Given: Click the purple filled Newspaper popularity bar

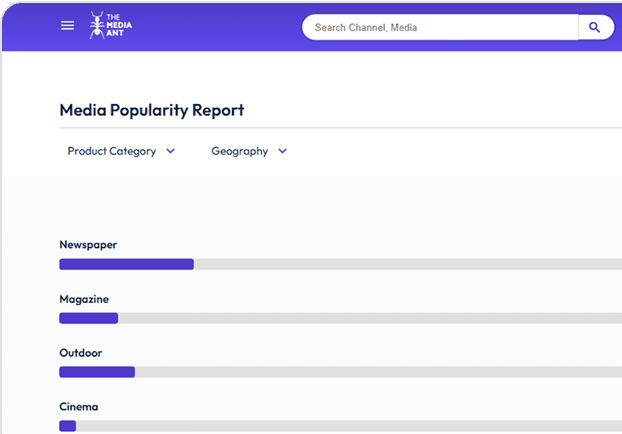Looking at the screenshot, I should (x=126, y=264).
